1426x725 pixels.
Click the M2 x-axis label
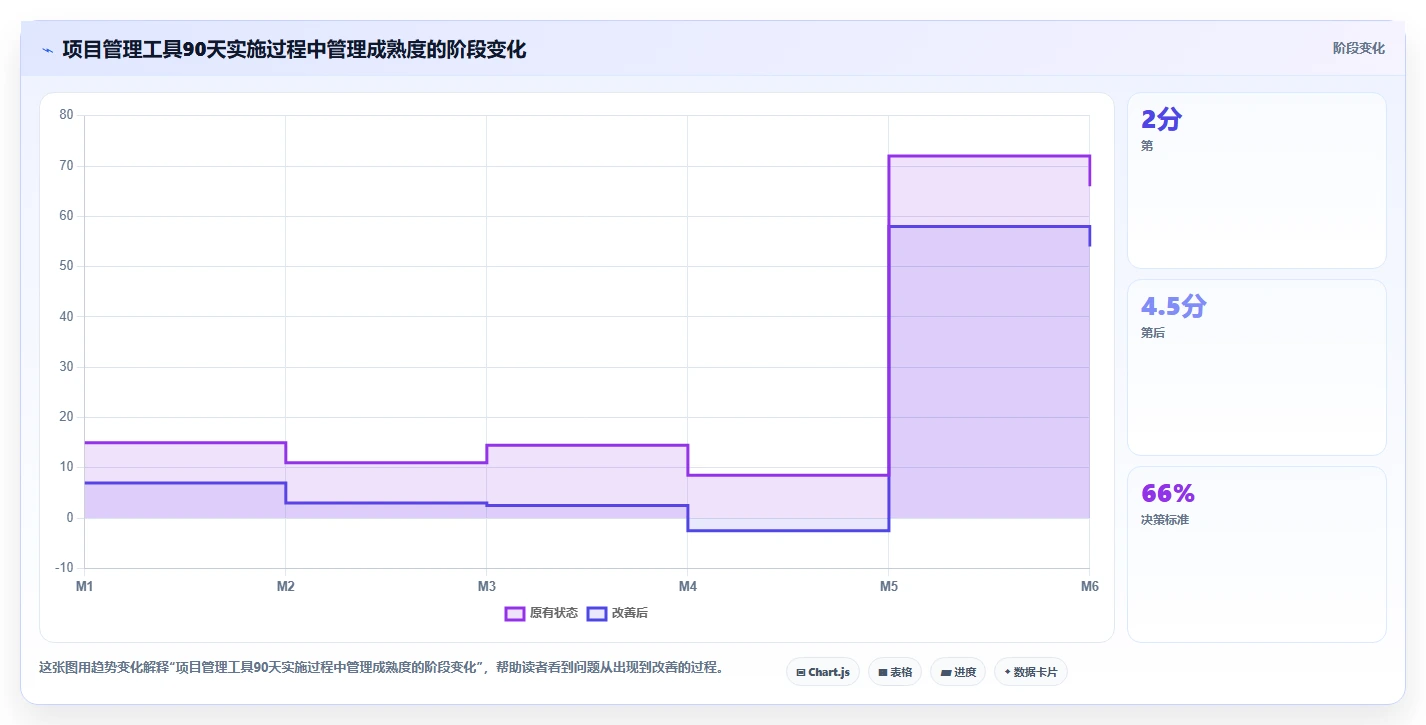[x=286, y=586]
